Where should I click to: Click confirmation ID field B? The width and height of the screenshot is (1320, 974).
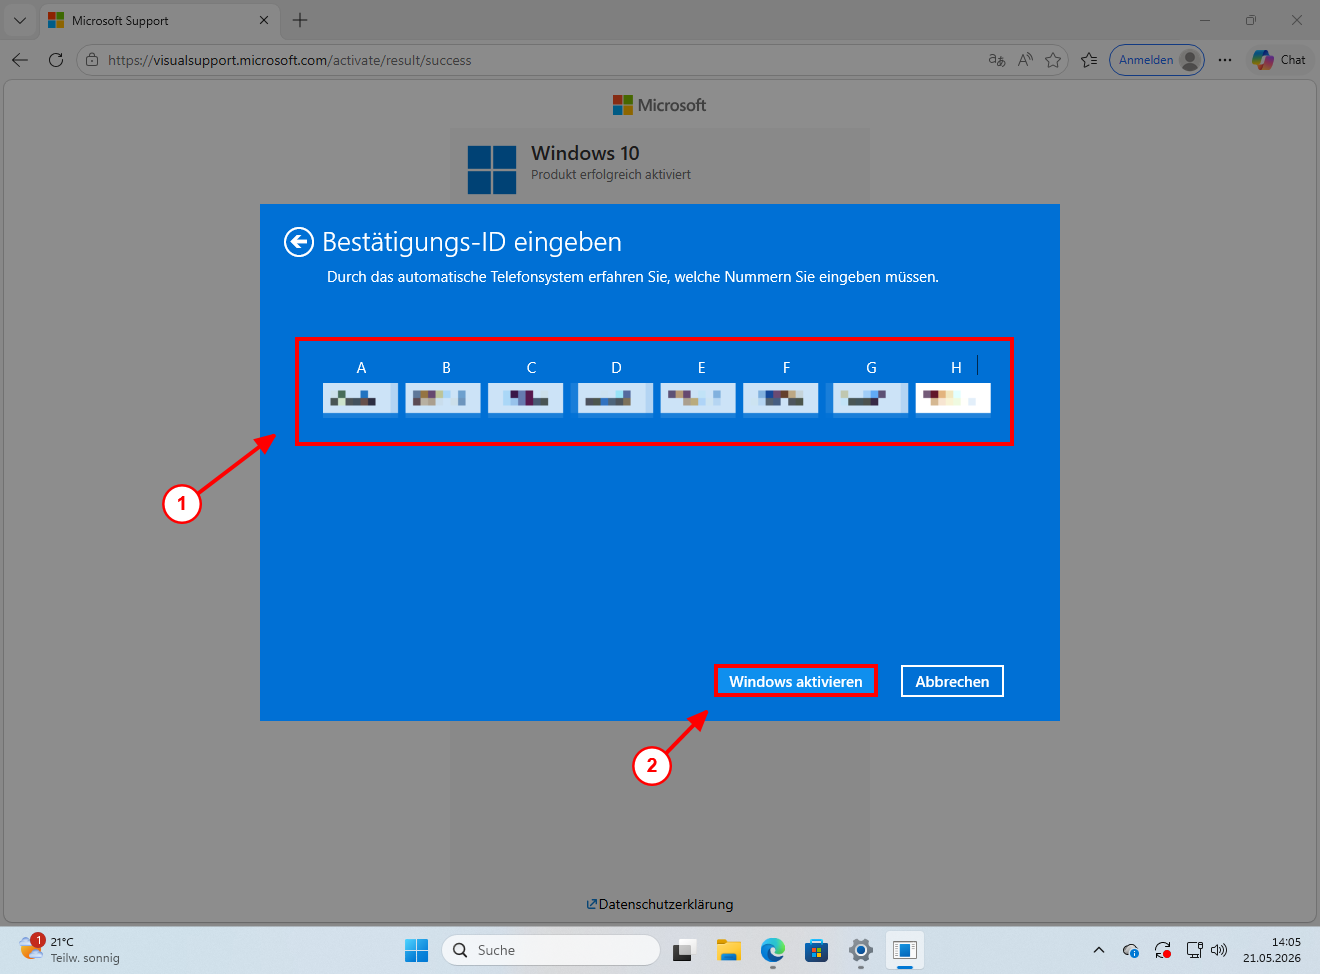point(443,398)
